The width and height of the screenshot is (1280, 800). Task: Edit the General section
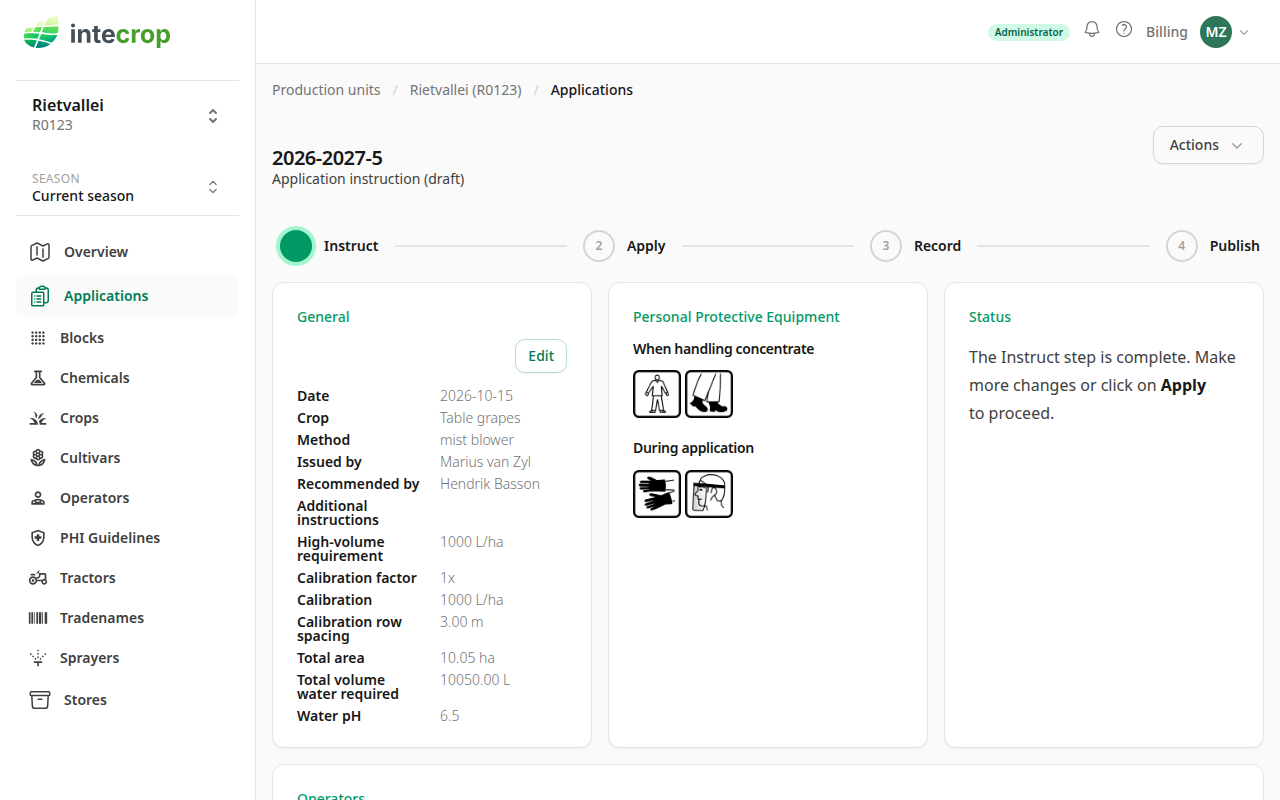pyautogui.click(x=541, y=356)
